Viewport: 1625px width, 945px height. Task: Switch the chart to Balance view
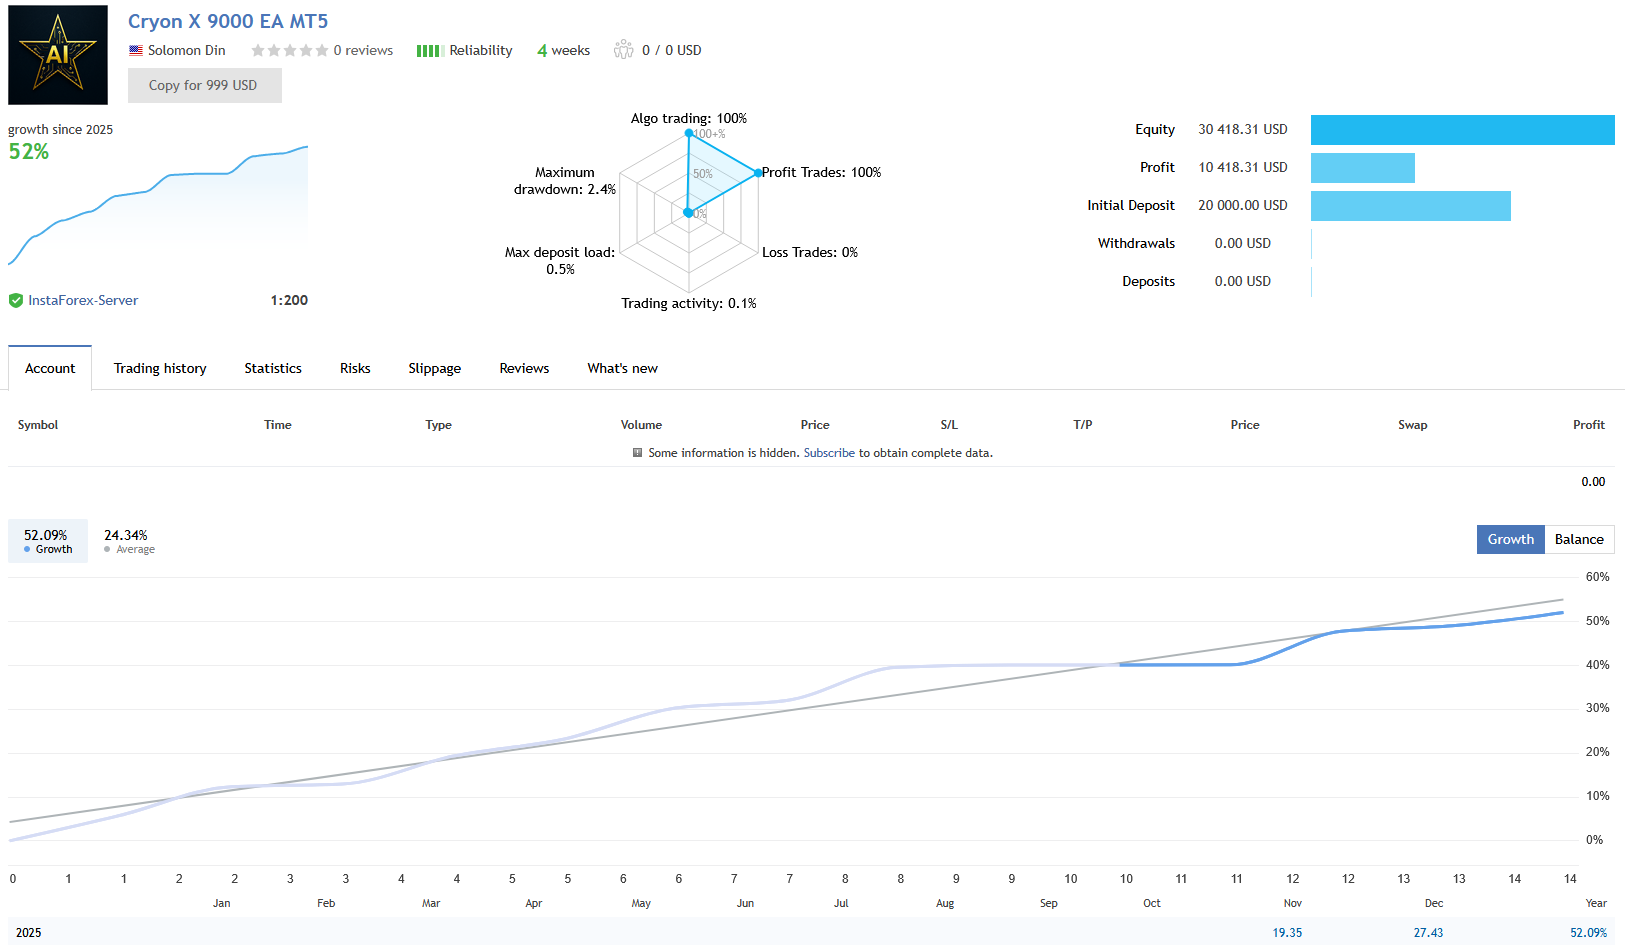click(1578, 539)
